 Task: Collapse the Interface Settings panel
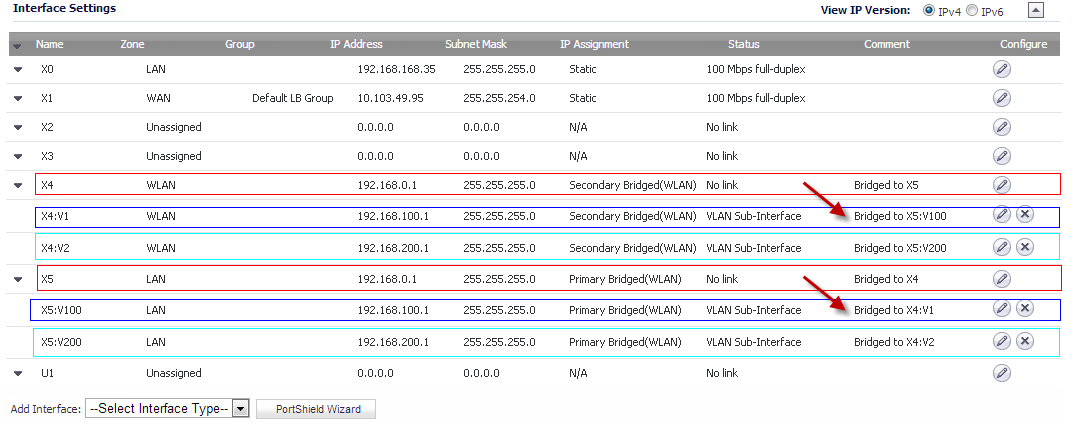1036,10
